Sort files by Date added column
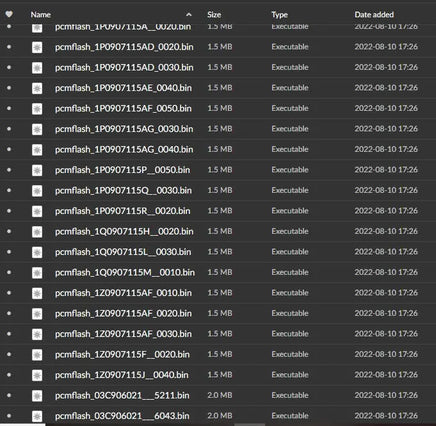 [x=374, y=15]
